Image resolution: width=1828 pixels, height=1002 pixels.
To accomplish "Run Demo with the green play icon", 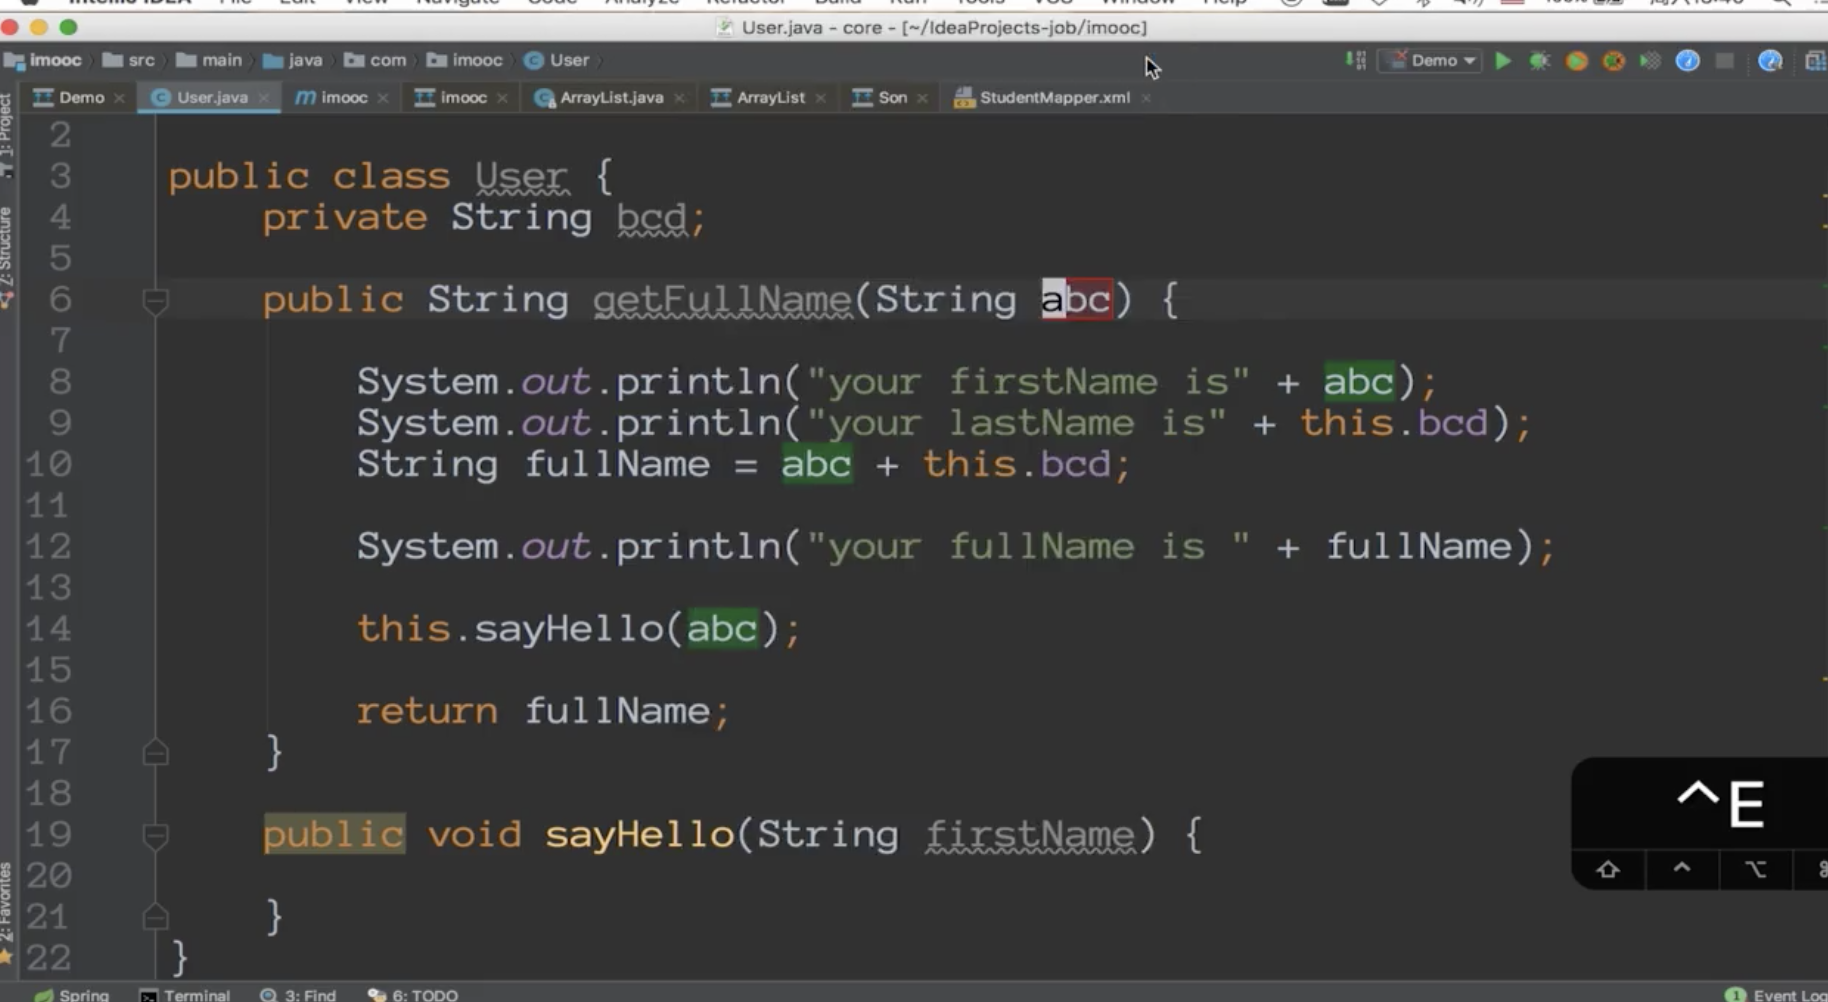I will pos(1502,61).
